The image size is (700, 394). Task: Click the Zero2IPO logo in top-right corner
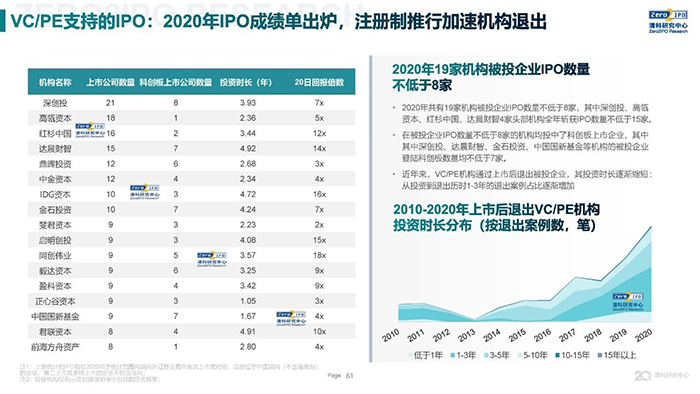coord(668,21)
